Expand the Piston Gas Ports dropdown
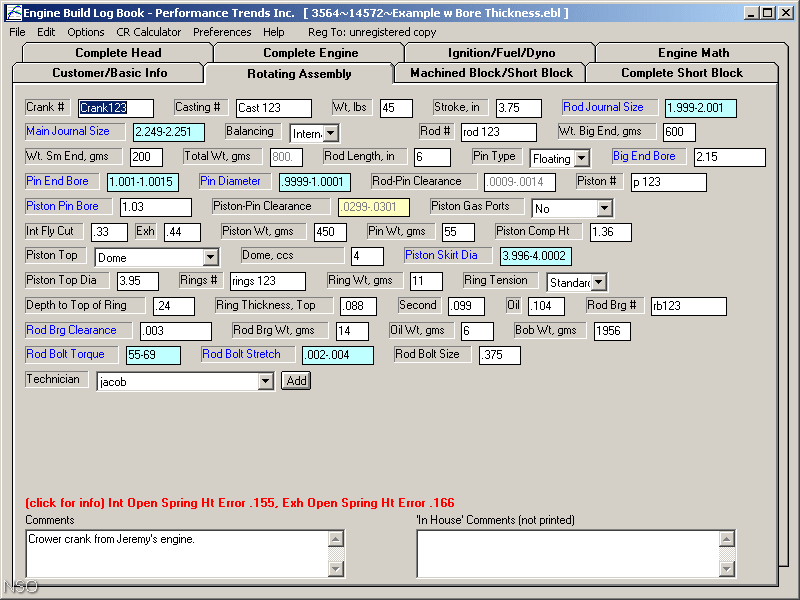 tap(605, 208)
